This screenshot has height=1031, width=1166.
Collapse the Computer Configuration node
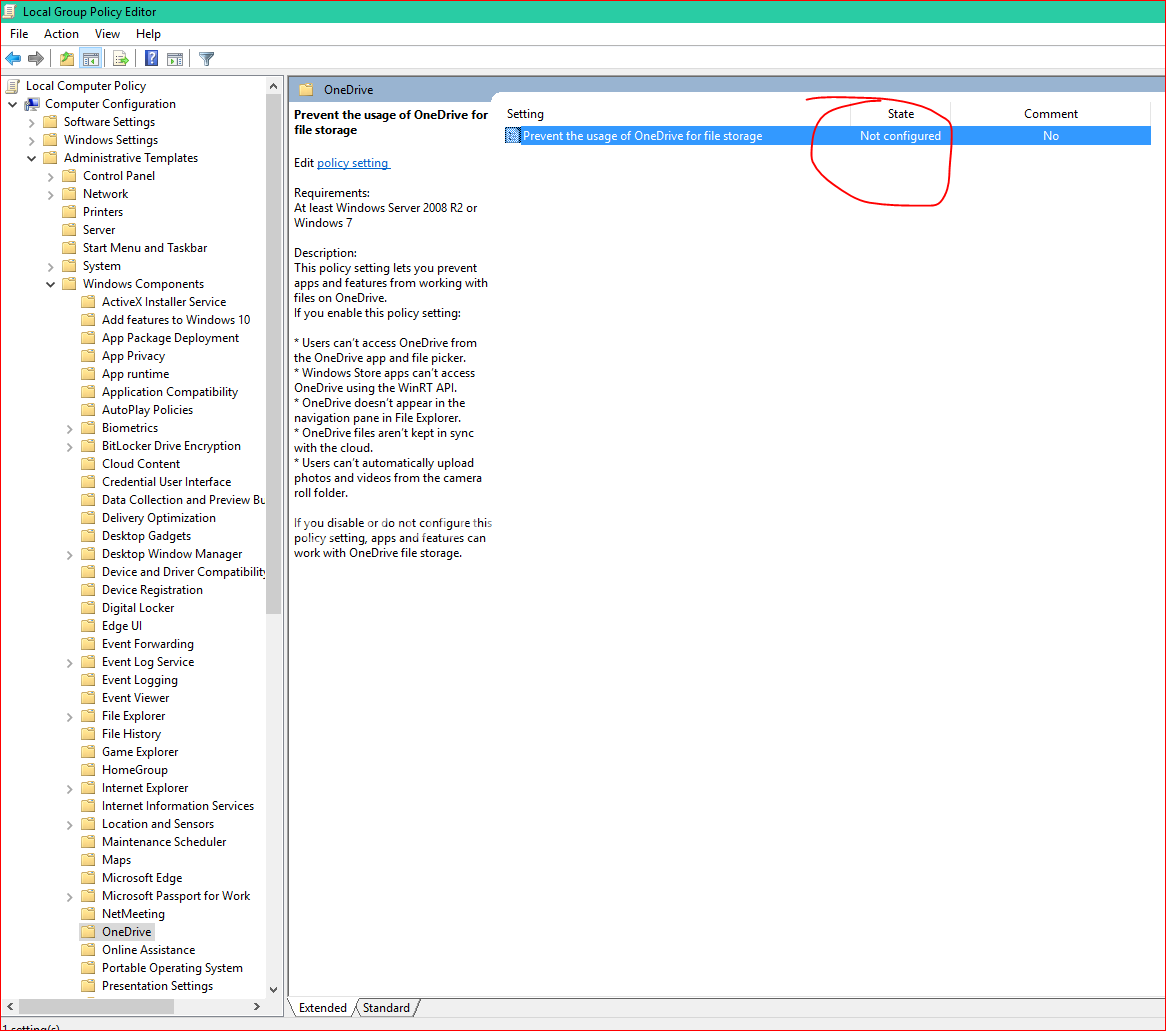[13, 104]
